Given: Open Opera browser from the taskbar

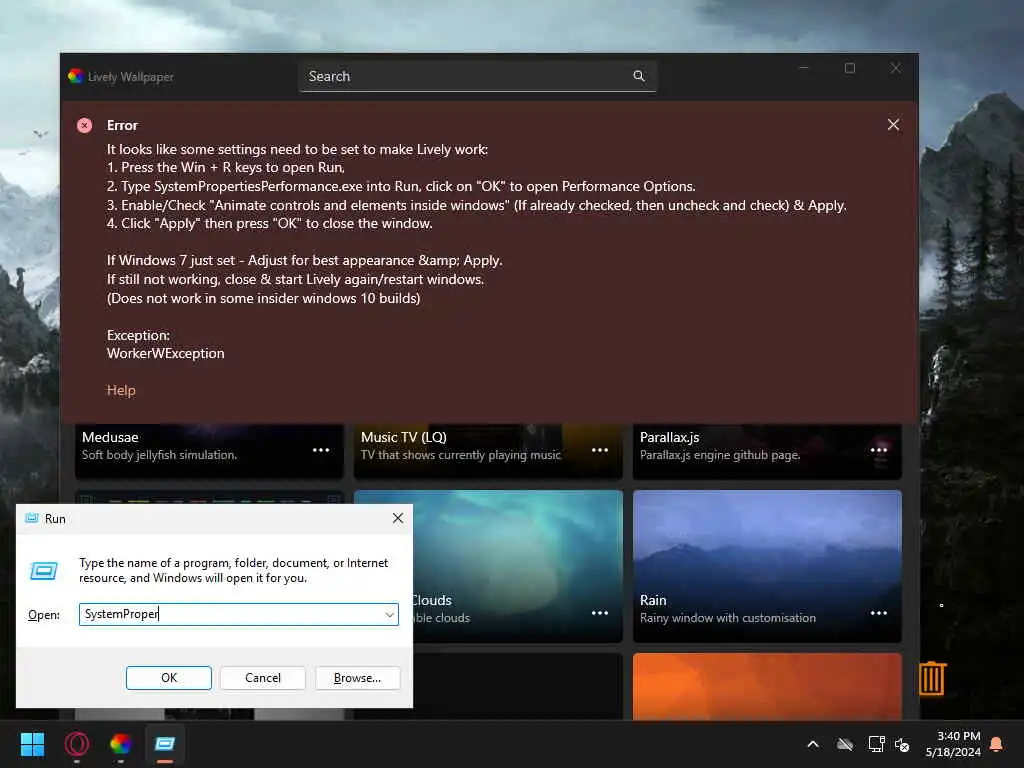Looking at the screenshot, I should pyautogui.click(x=76, y=744).
